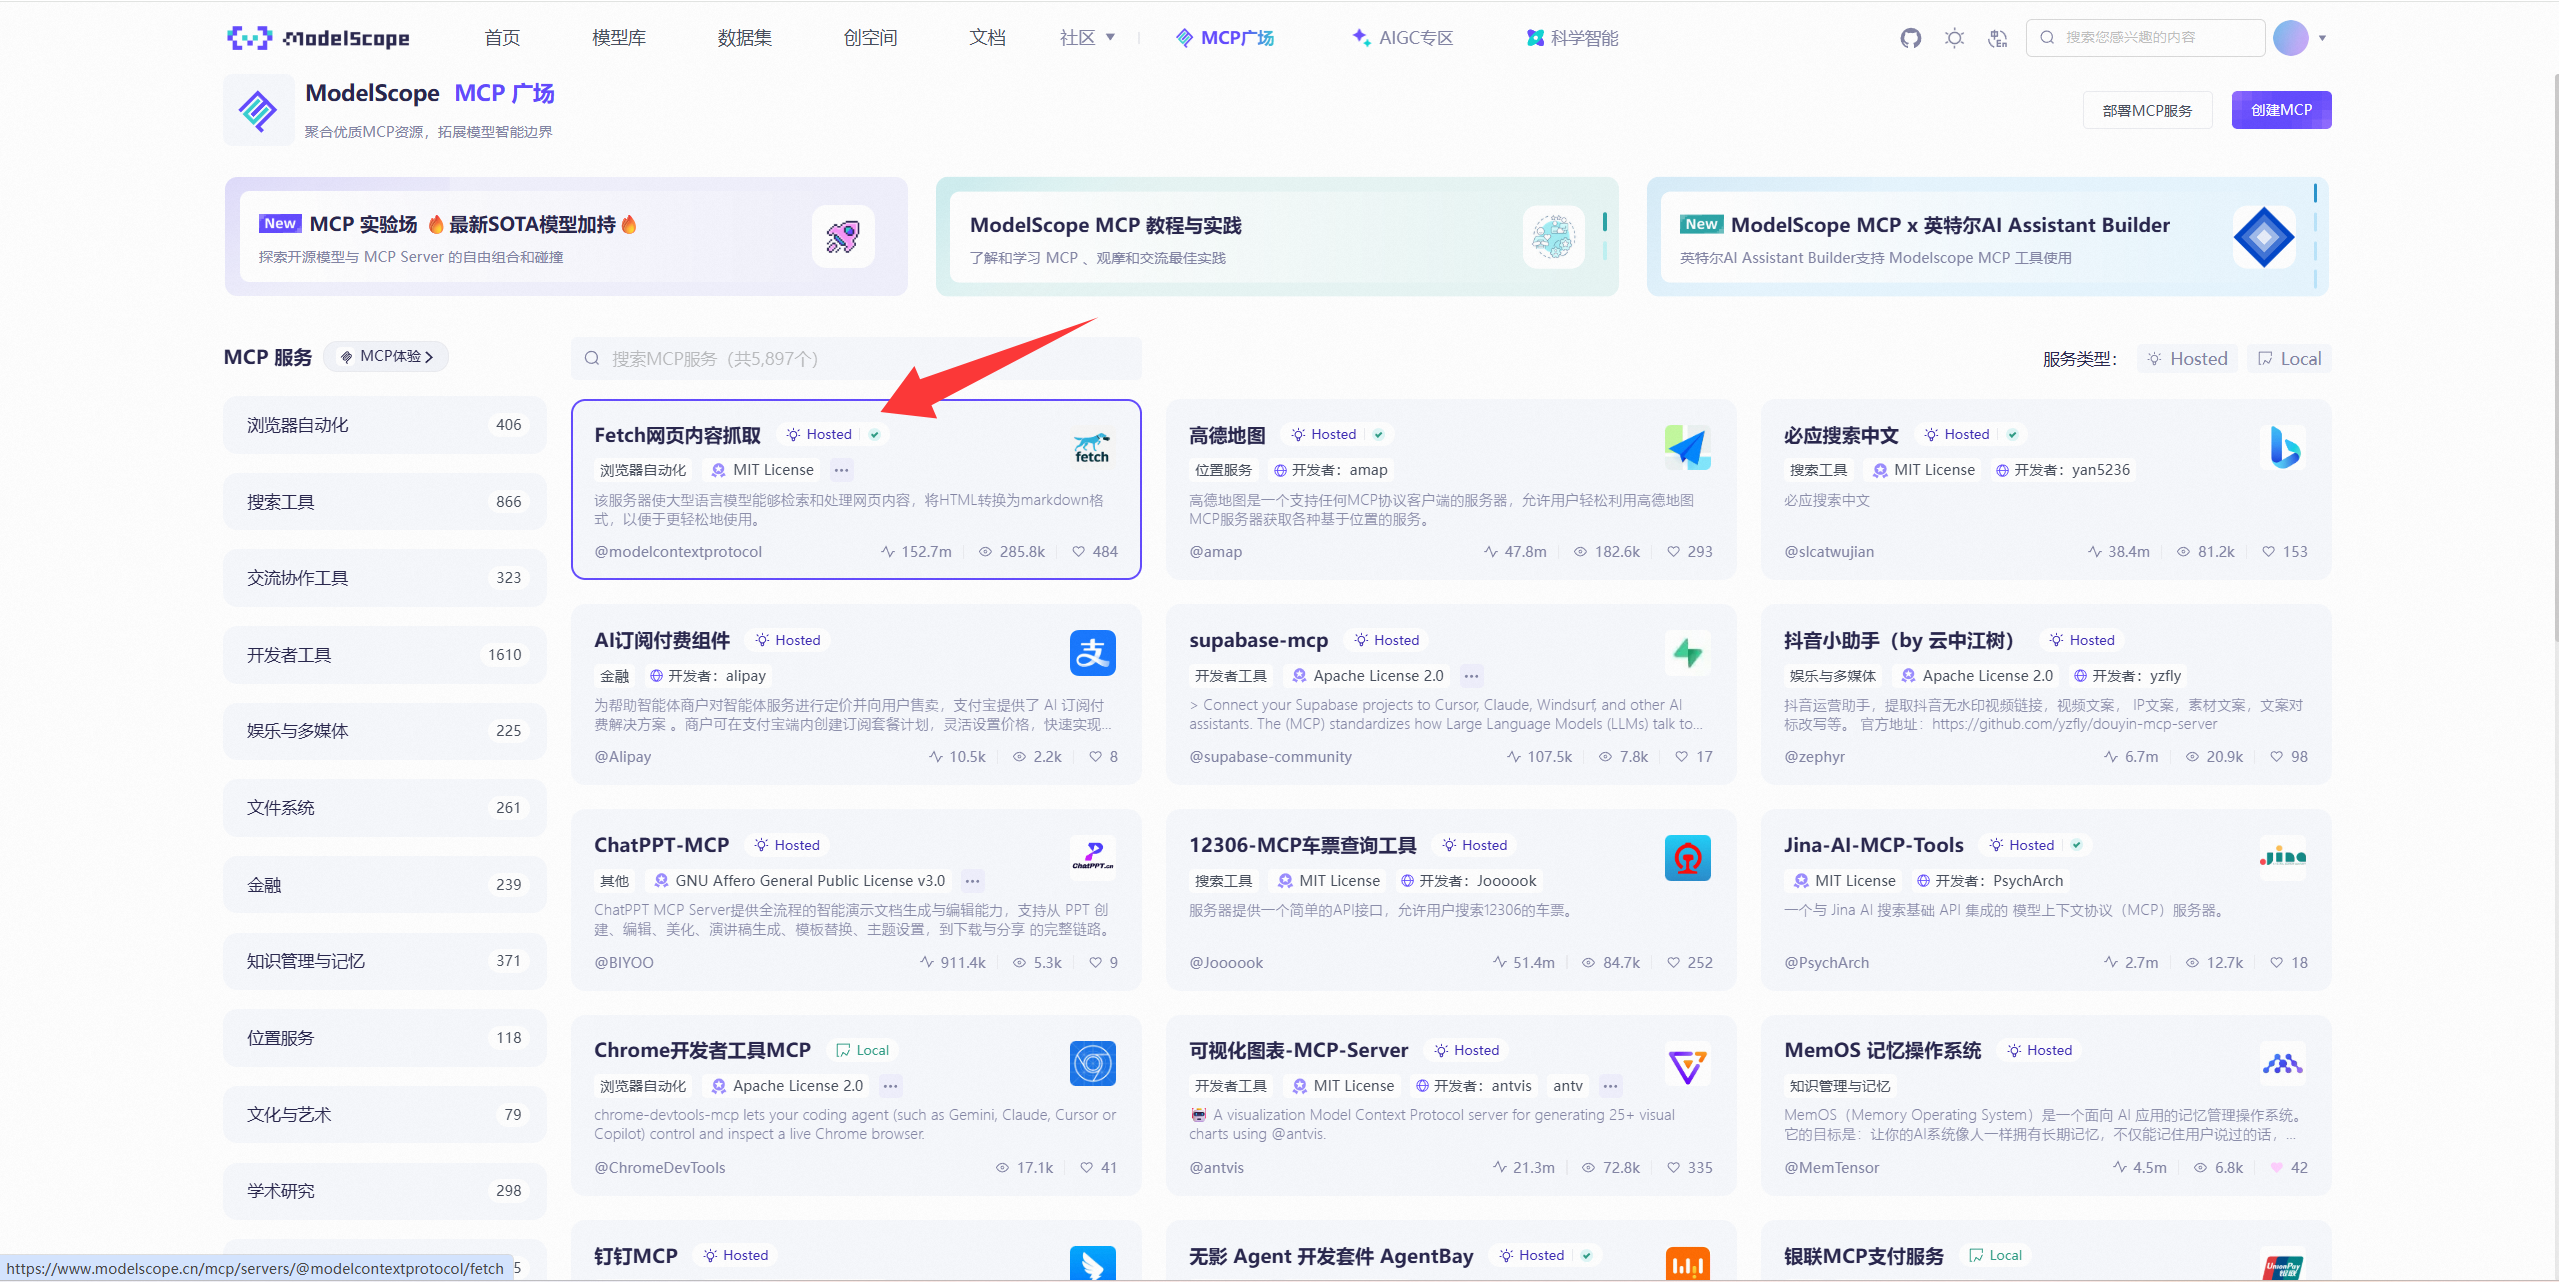Open the 文档 nav item
This screenshot has height=1282, width=2559.
(x=987, y=38)
